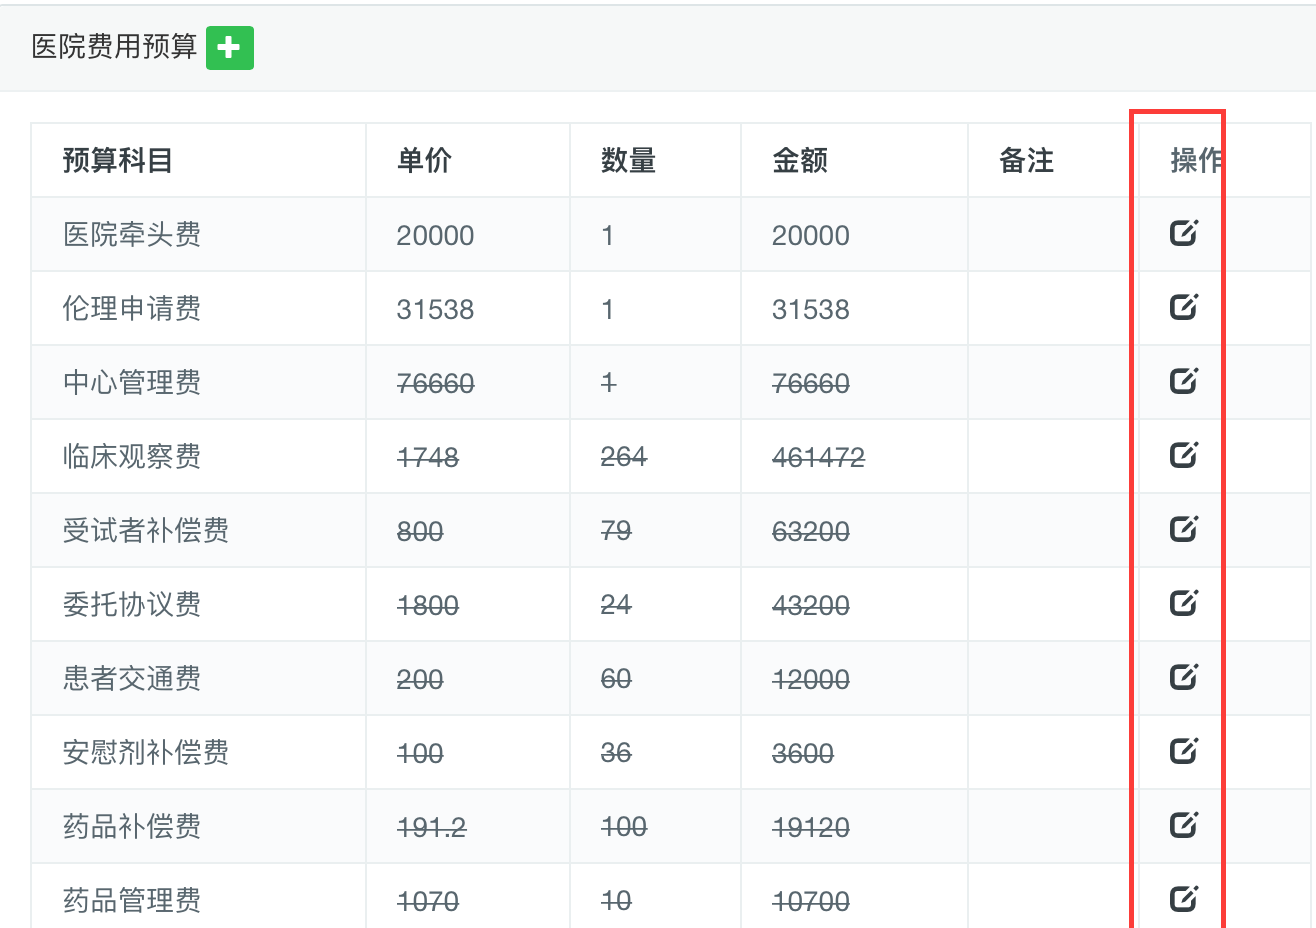Click quantity 24 for 委托协议费
Image resolution: width=1316 pixels, height=928 pixels.
pyautogui.click(x=616, y=605)
